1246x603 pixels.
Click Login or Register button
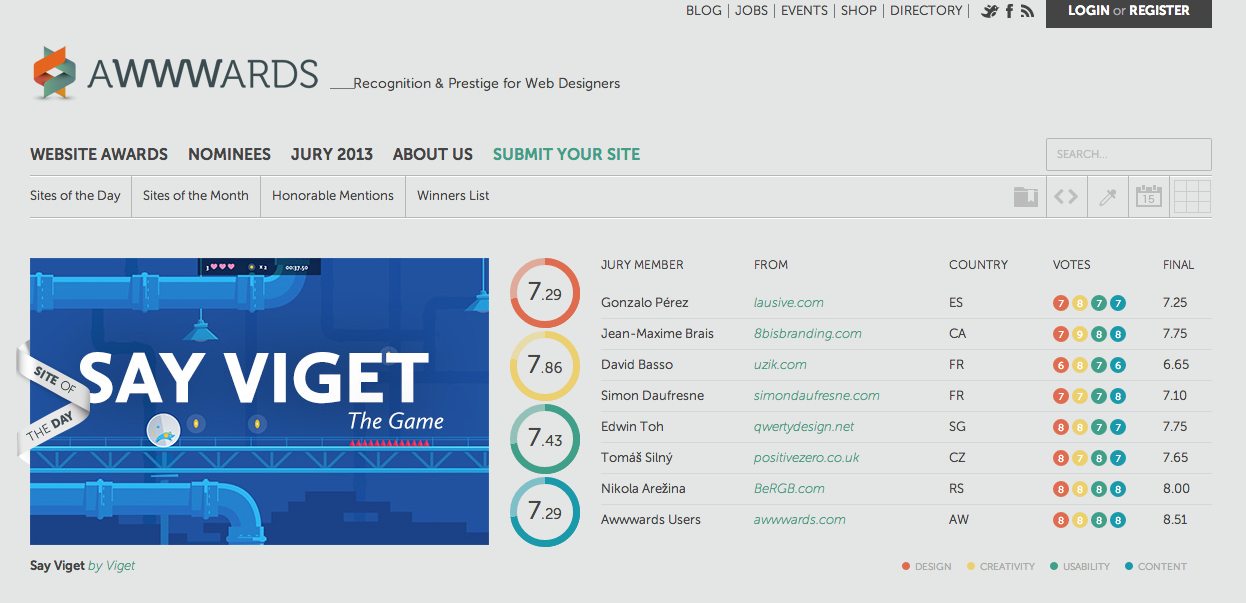[x=1129, y=12]
